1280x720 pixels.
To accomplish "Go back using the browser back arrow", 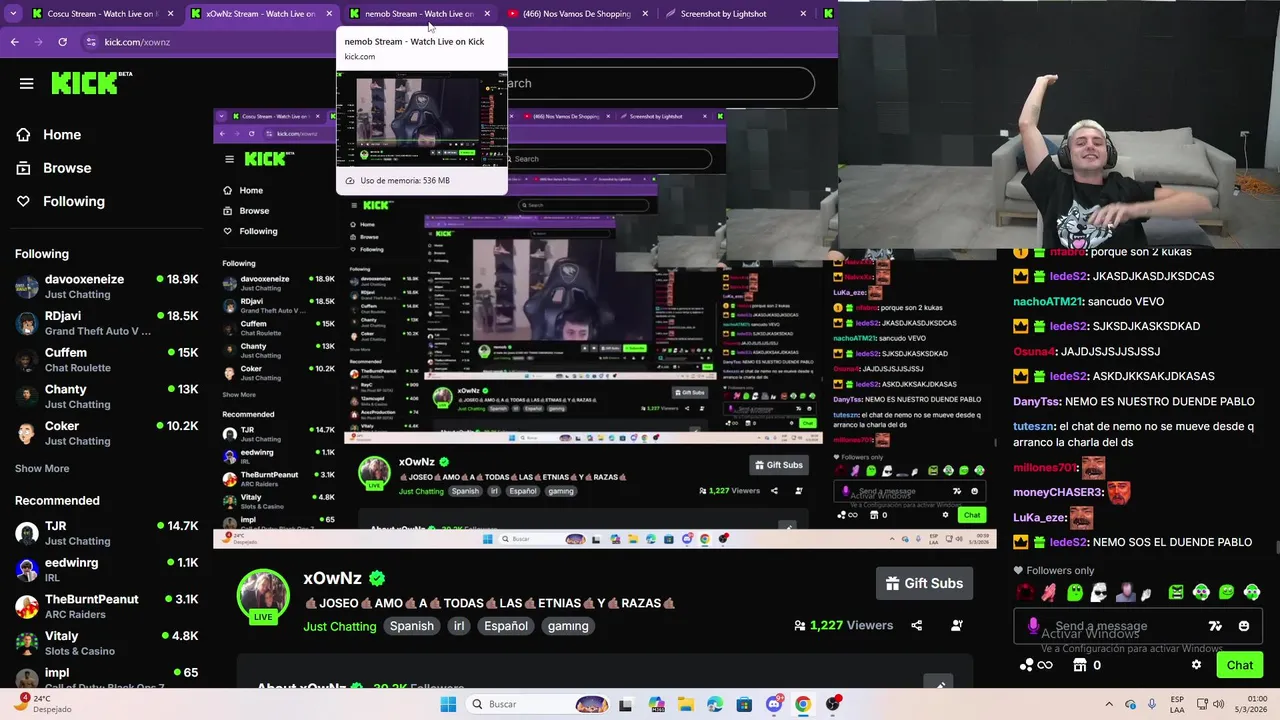I will coord(15,42).
